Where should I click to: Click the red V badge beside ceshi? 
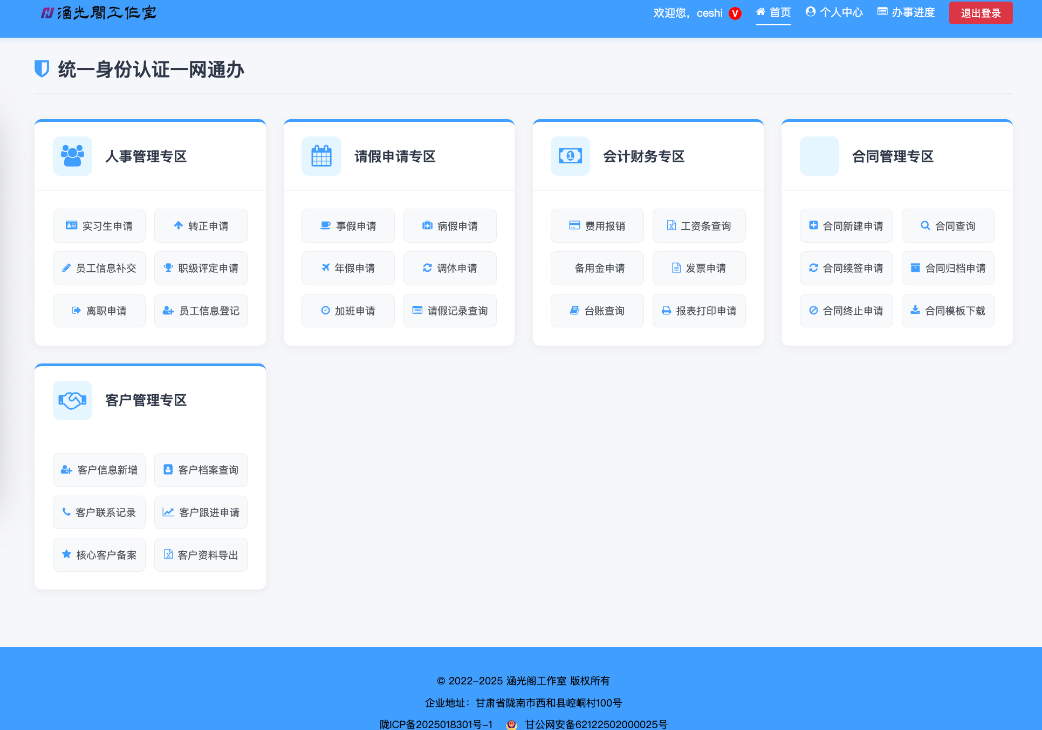click(735, 13)
